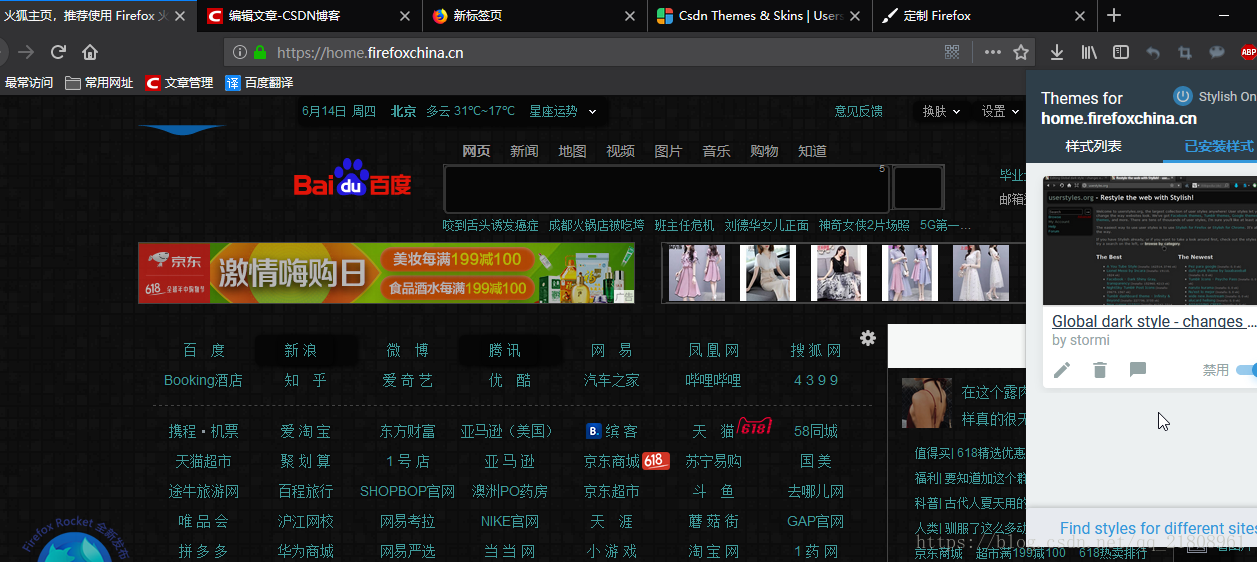Open the 亚马逊（美国） site link

point(507,431)
